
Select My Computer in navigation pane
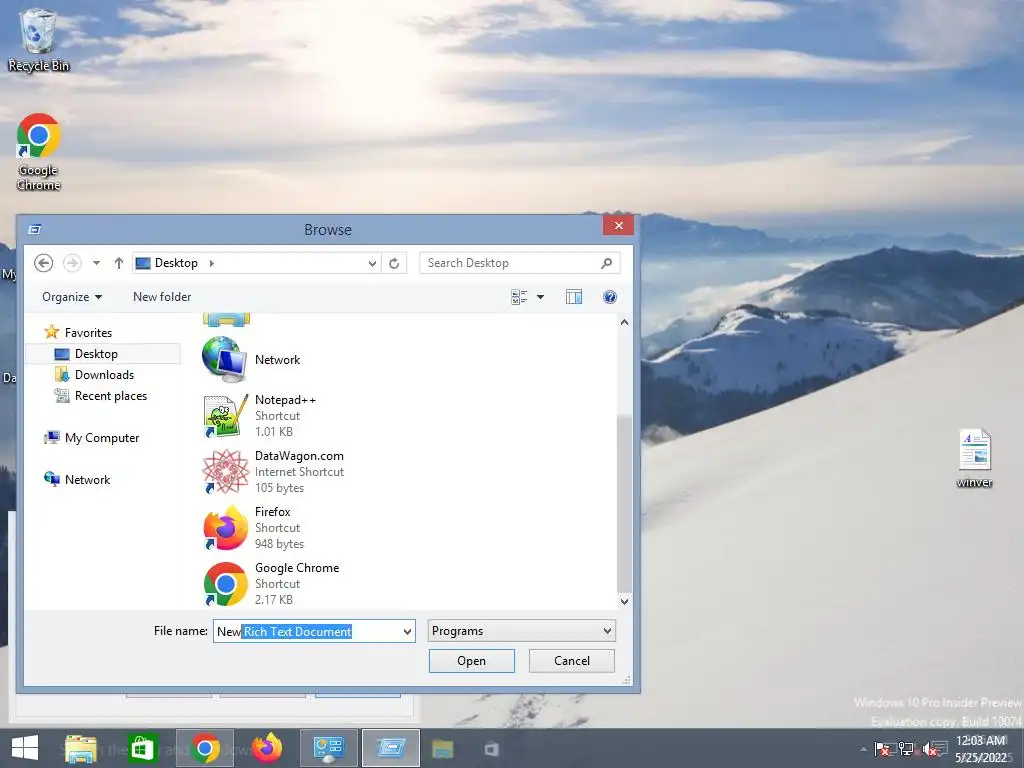pos(91,438)
